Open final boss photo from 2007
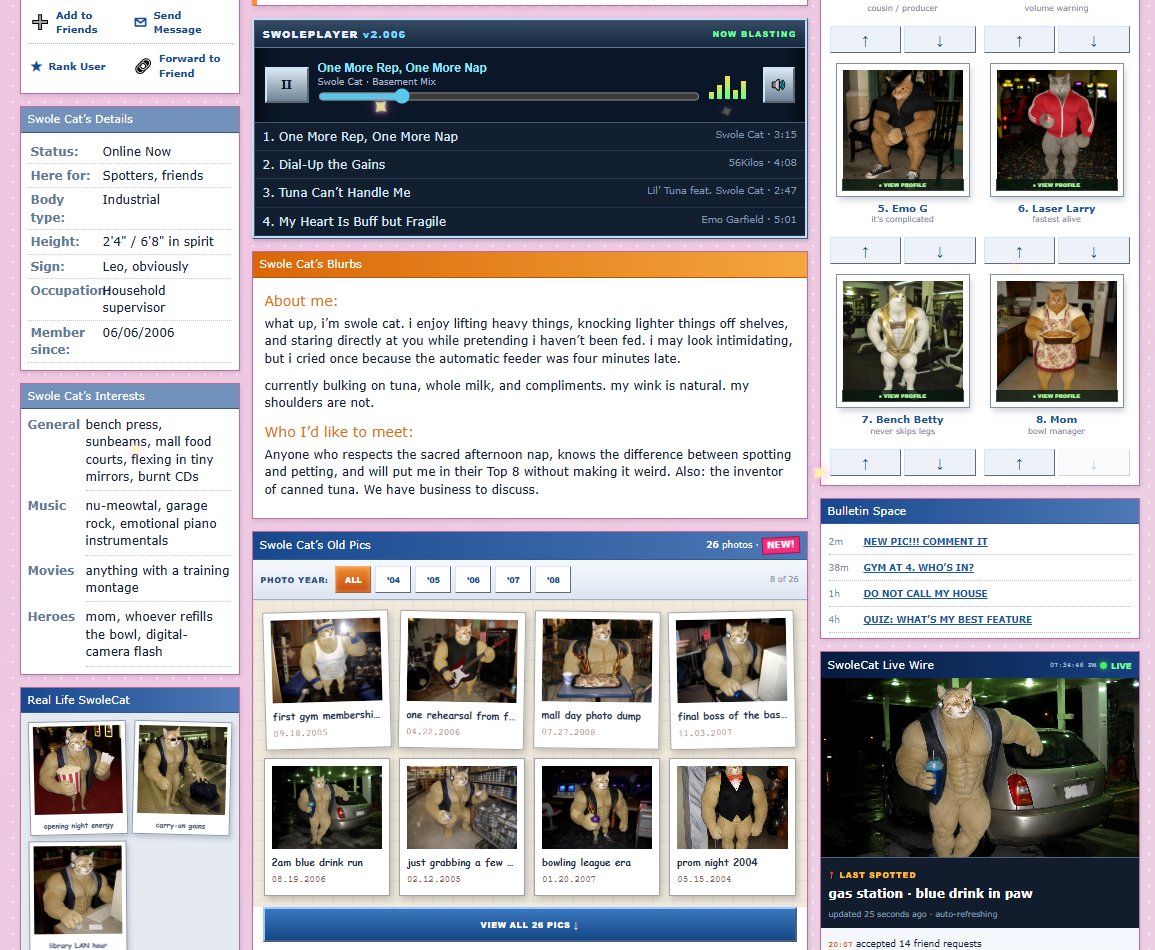Image resolution: width=1155 pixels, height=950 pixels. coord(731,661)
